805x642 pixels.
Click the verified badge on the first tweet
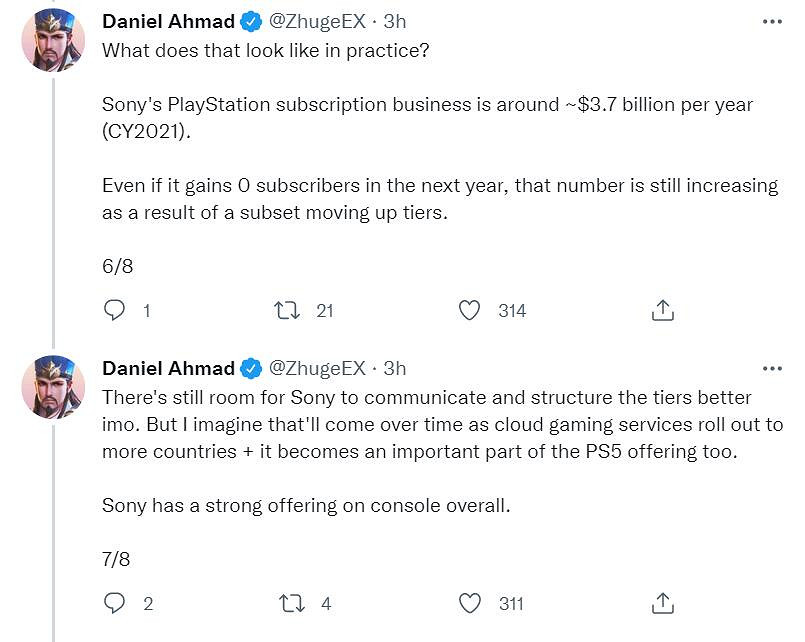[252, 21]
